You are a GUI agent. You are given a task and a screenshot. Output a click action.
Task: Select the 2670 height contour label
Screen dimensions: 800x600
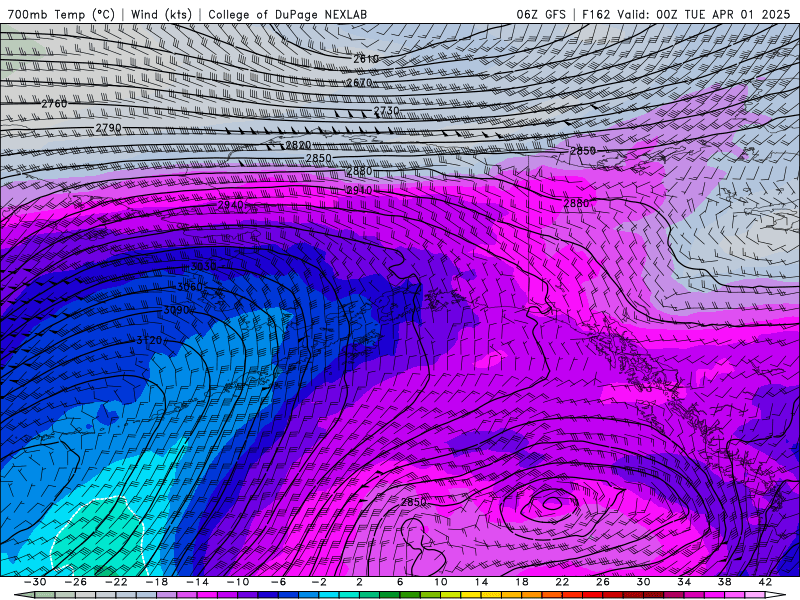point(359,83)
